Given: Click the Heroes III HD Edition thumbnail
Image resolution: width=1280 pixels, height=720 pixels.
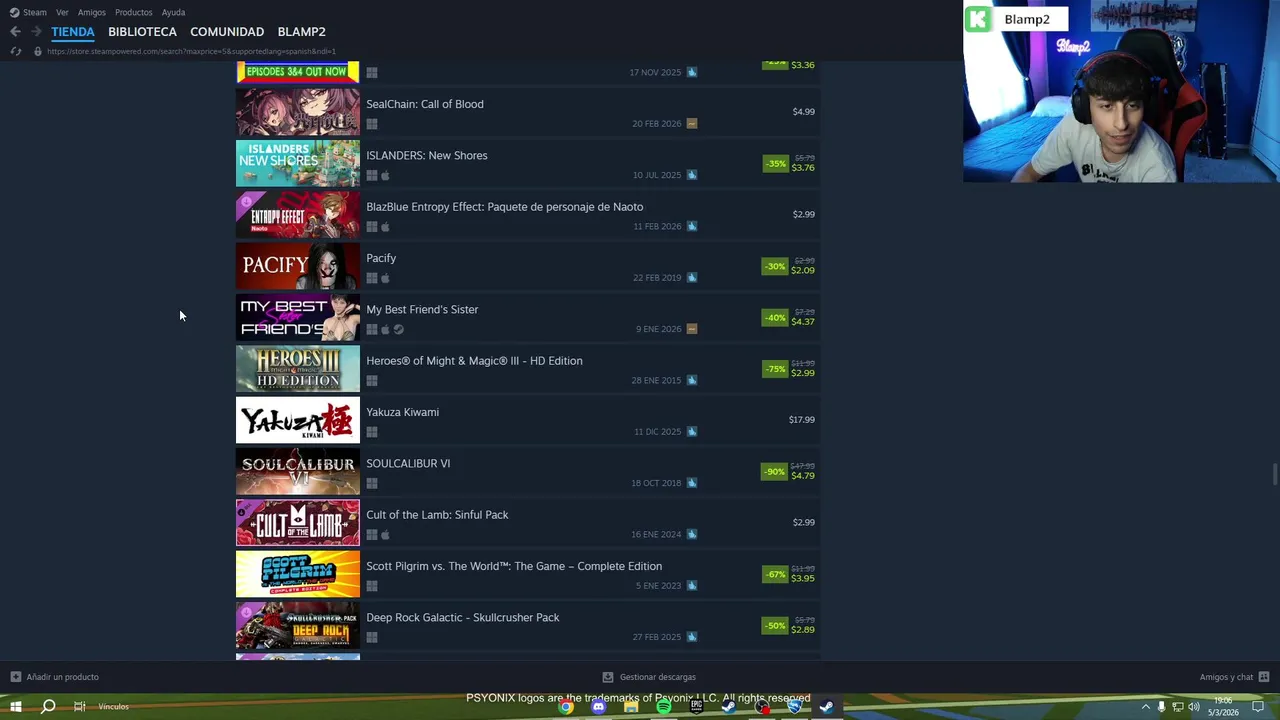Looking at the screenshot, I should tap(297, 368).
